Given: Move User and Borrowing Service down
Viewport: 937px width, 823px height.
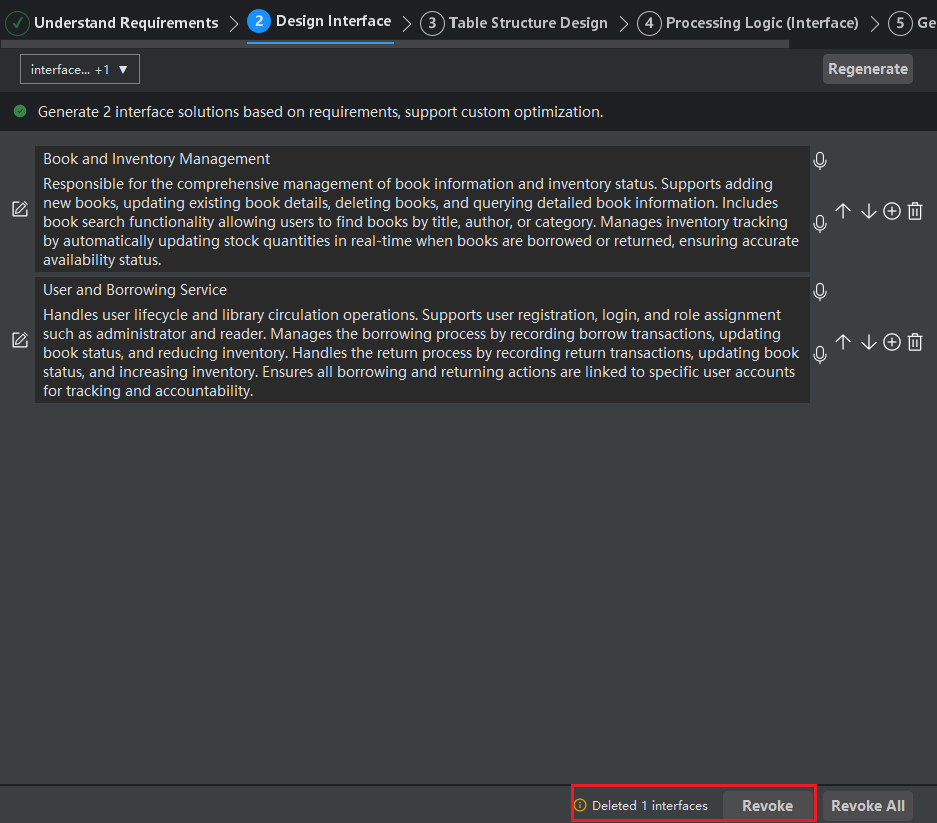Looking at the screenshot, I should 868,342.
